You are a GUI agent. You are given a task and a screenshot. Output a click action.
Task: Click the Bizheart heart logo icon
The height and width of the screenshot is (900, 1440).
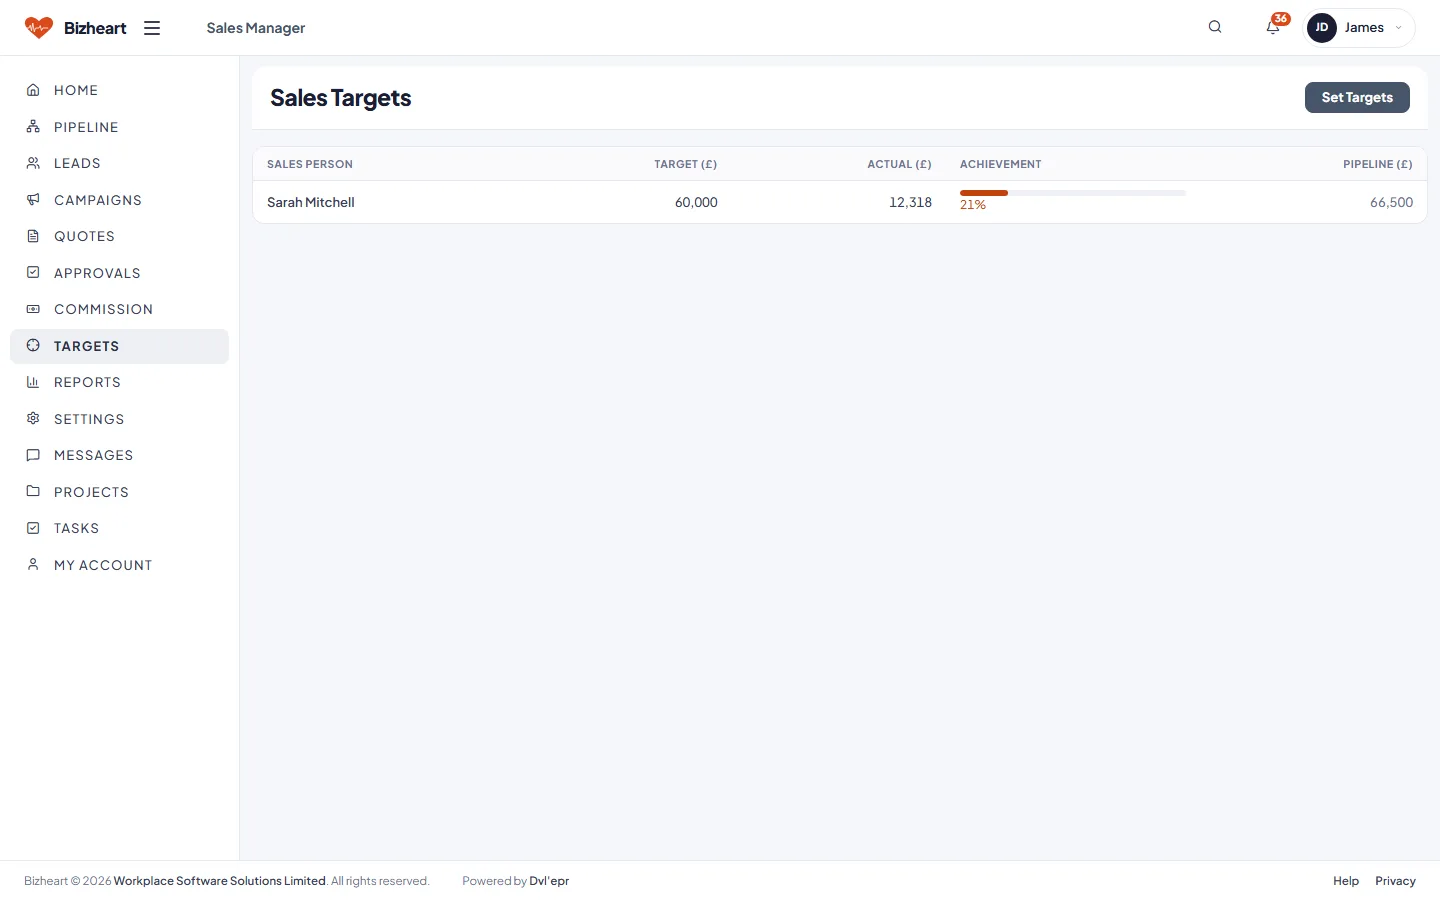point(39,28)
